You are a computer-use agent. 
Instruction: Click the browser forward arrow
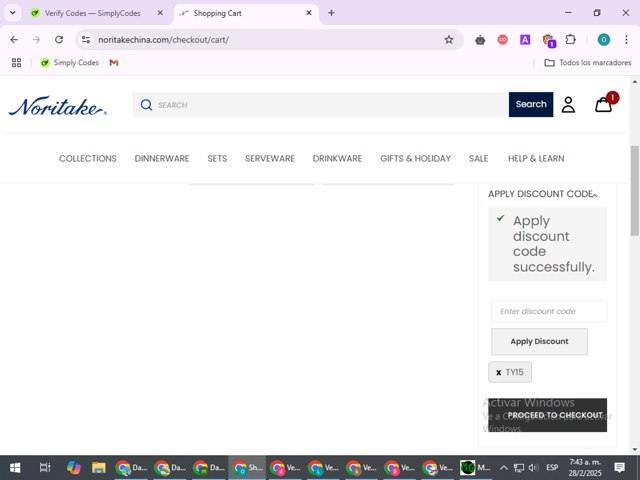point(36,40)
